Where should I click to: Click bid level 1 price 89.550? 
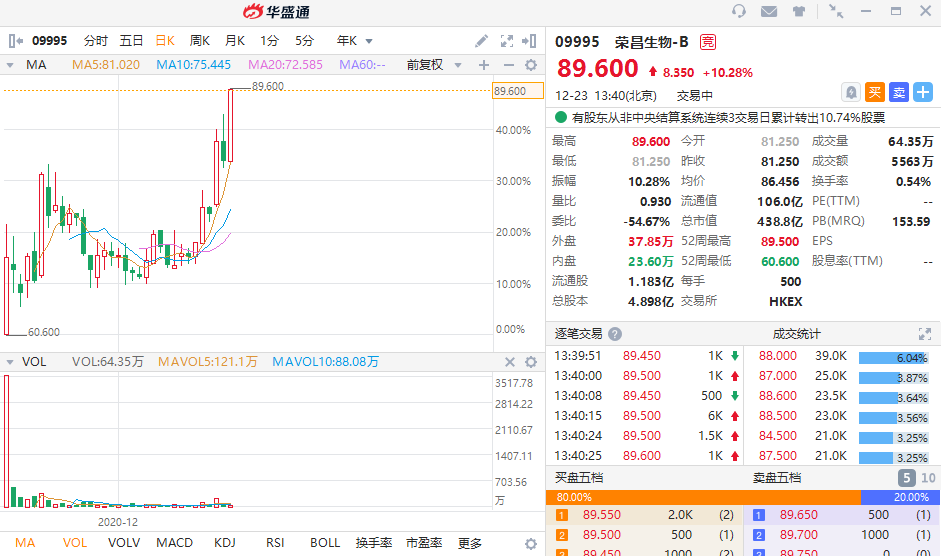pyautogui.click(x=602, y=515)
